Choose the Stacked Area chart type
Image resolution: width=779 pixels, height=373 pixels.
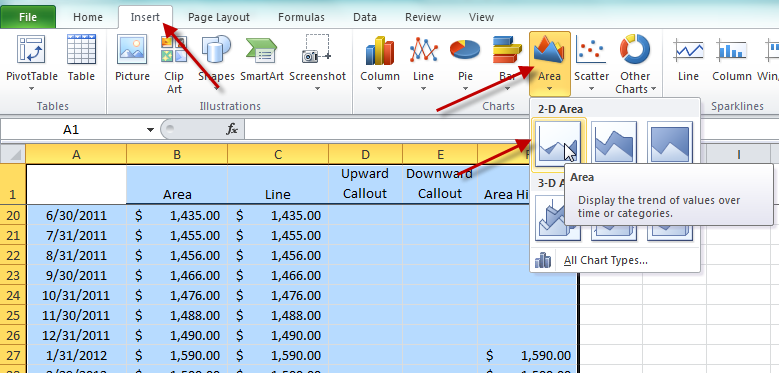(x=614, y=143)
